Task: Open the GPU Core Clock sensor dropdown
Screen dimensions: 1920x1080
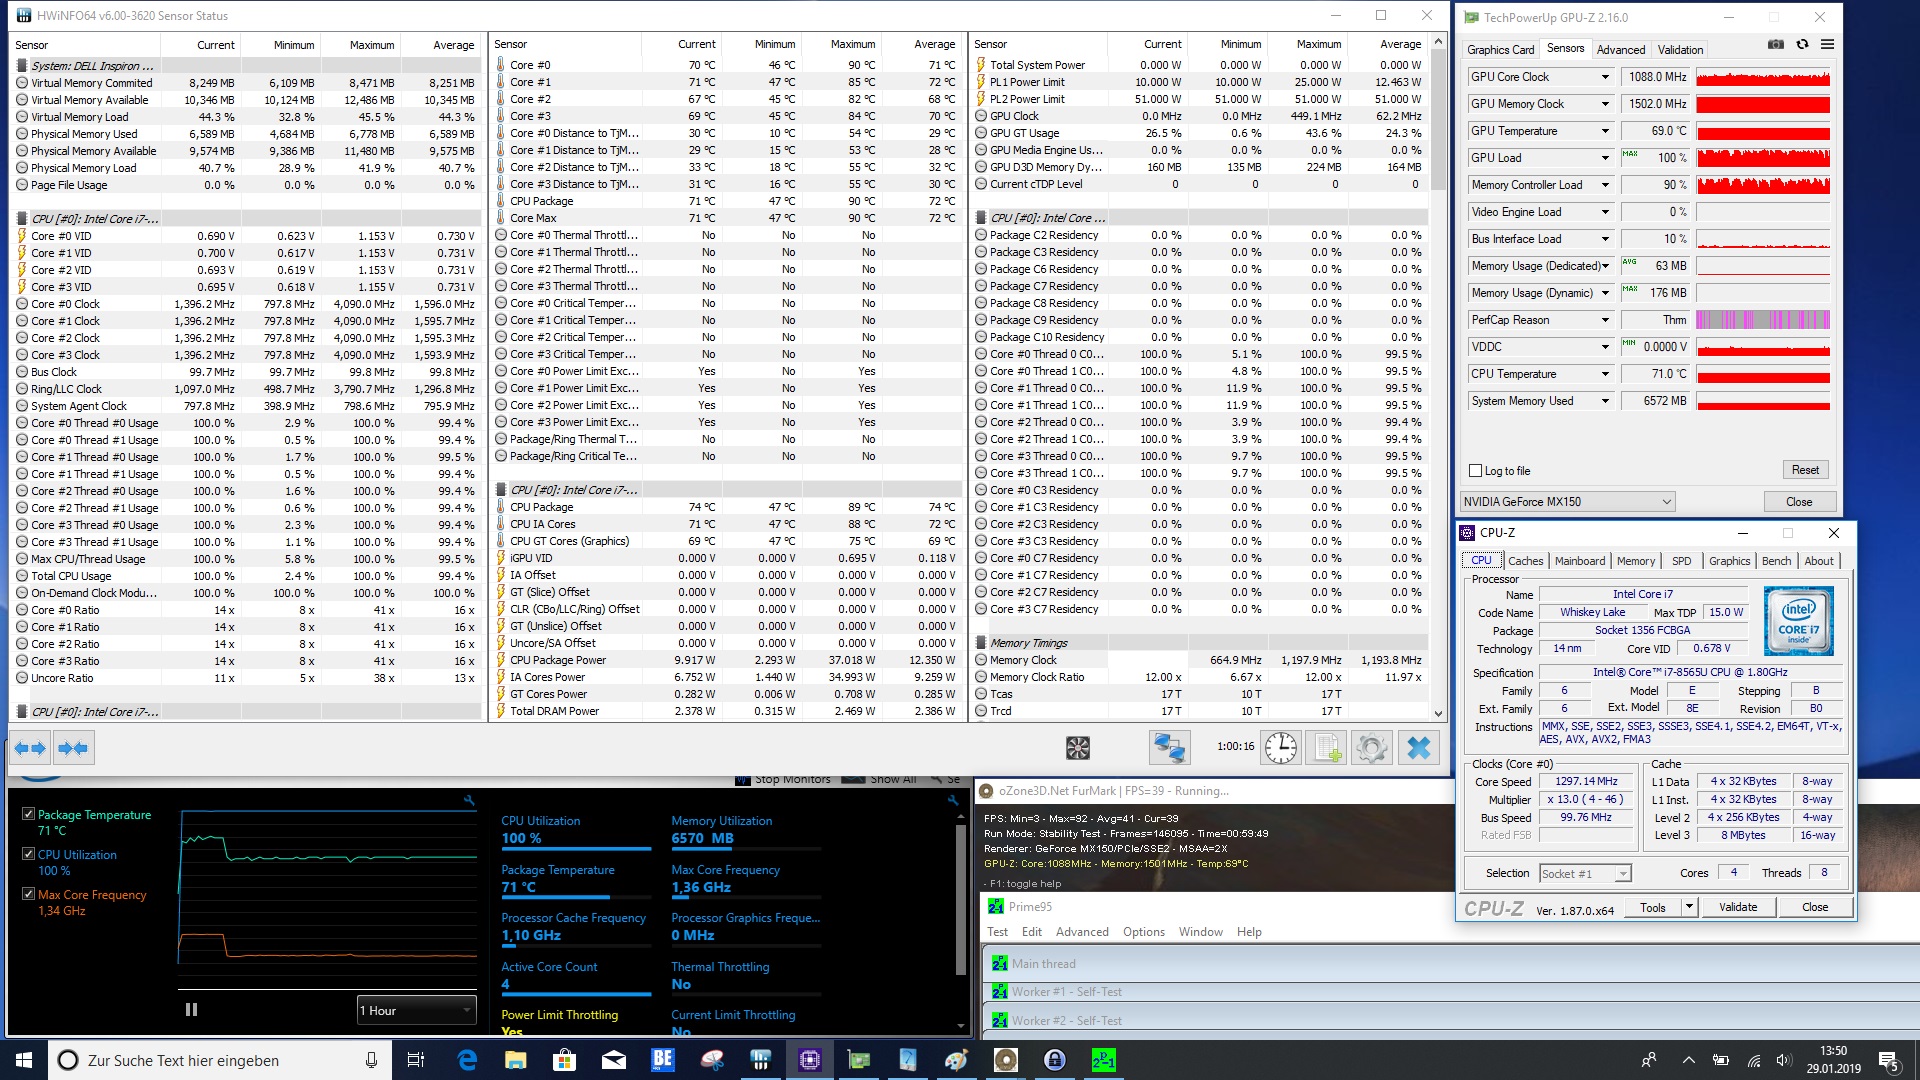Action: point(1605,77)
